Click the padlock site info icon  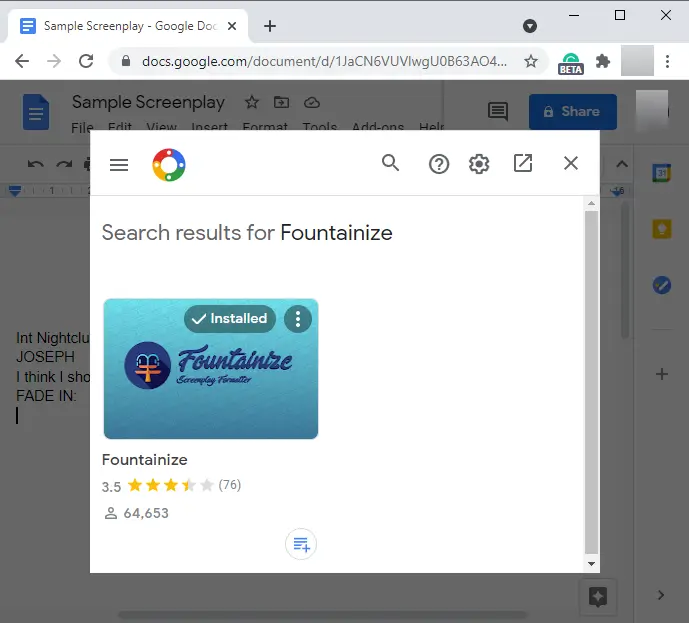tap(126, 61)
